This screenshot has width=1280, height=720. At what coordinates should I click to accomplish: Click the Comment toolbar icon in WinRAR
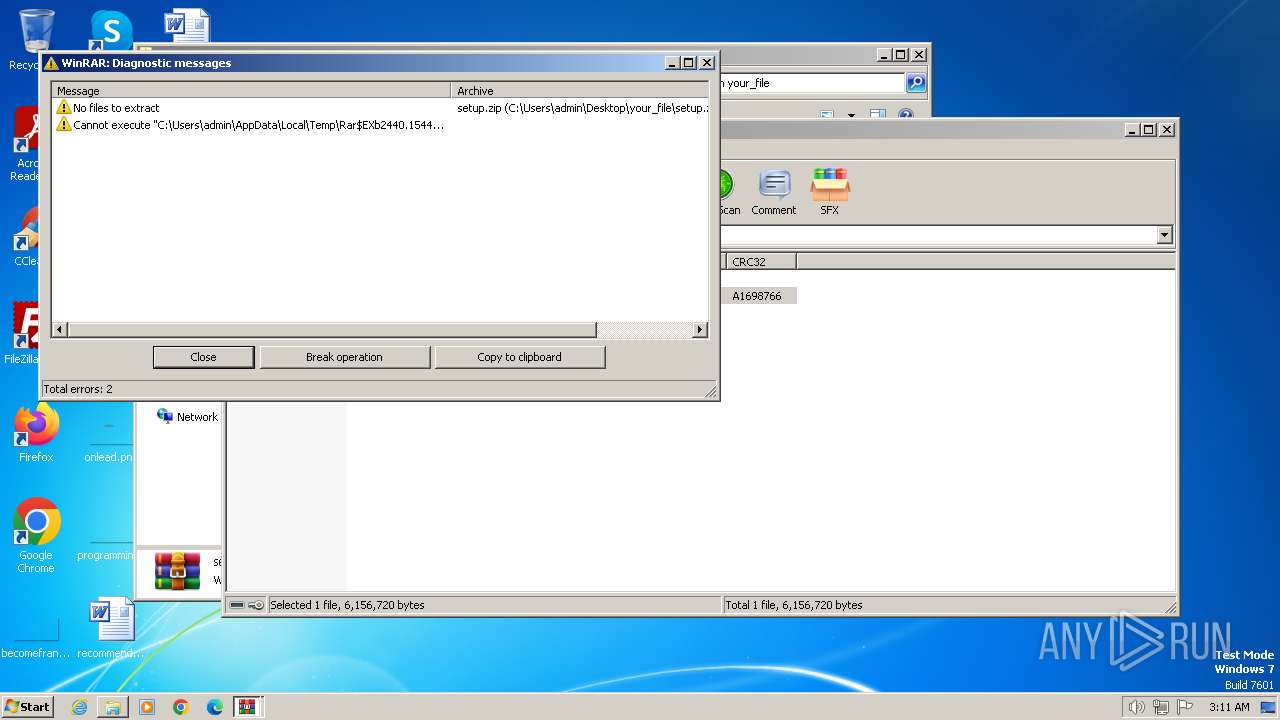pyautogui.click(x=773, y=192)
